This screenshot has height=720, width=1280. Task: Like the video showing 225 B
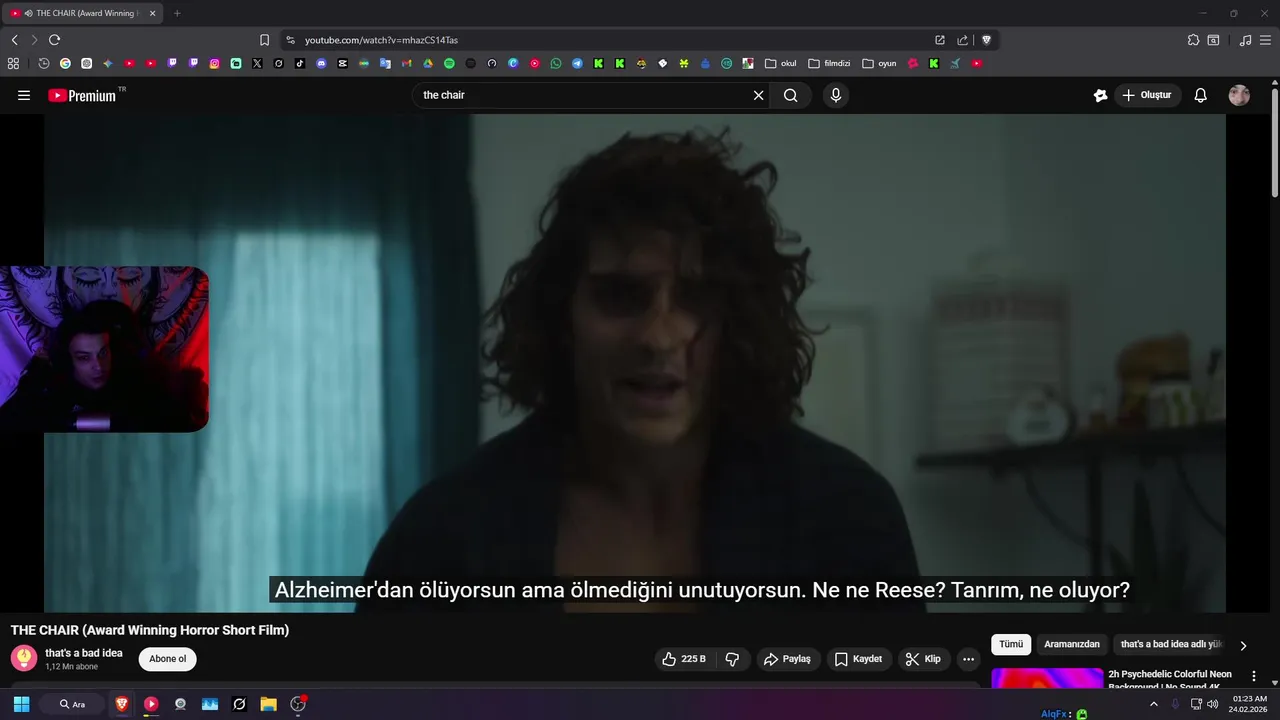point(683,659)
